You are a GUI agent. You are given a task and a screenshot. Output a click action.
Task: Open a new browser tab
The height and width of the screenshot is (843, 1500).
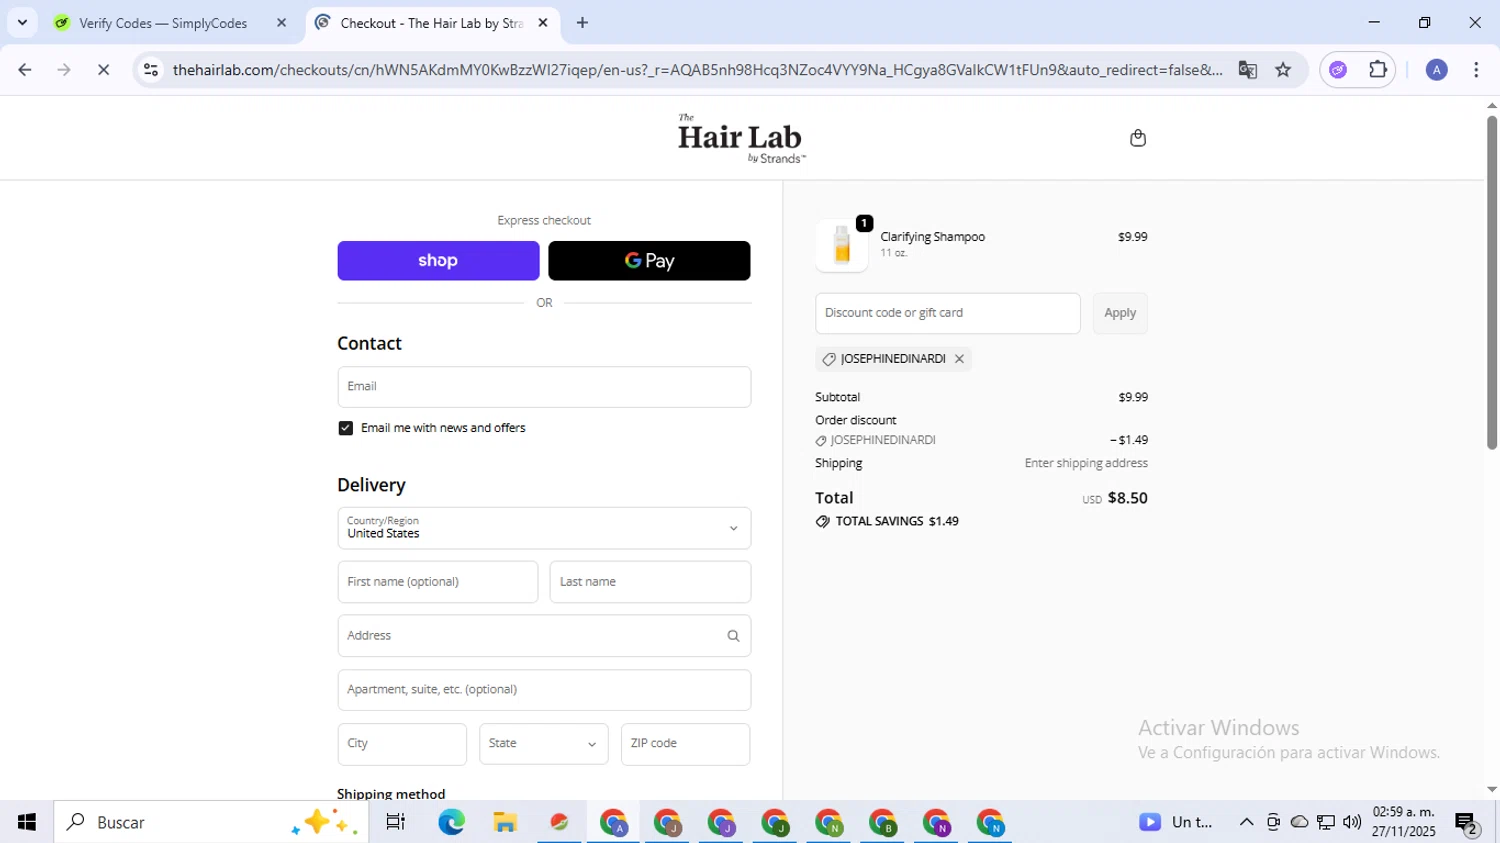tap(582, 23)
